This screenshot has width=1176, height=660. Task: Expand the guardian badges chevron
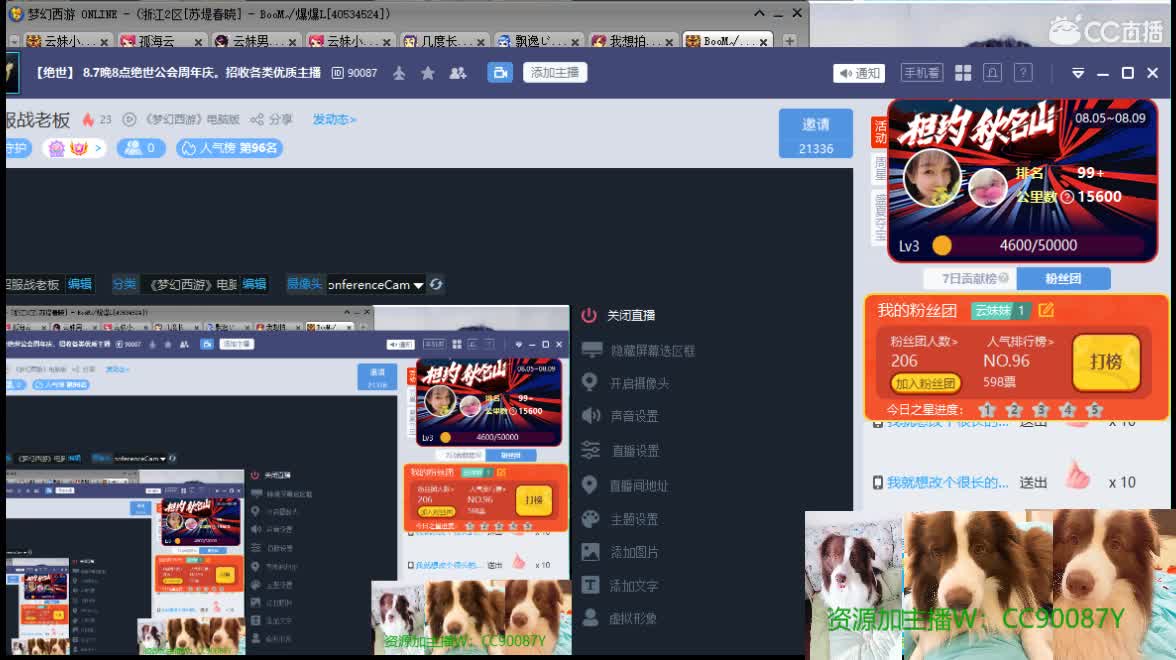(98, 148)
